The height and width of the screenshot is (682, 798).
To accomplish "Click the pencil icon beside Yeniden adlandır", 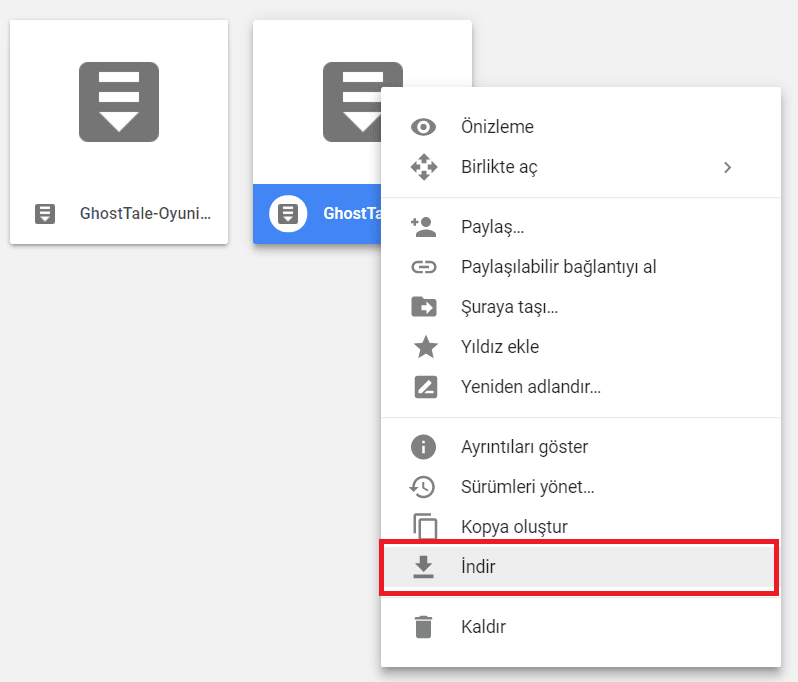I will click(x=425, y=387).
